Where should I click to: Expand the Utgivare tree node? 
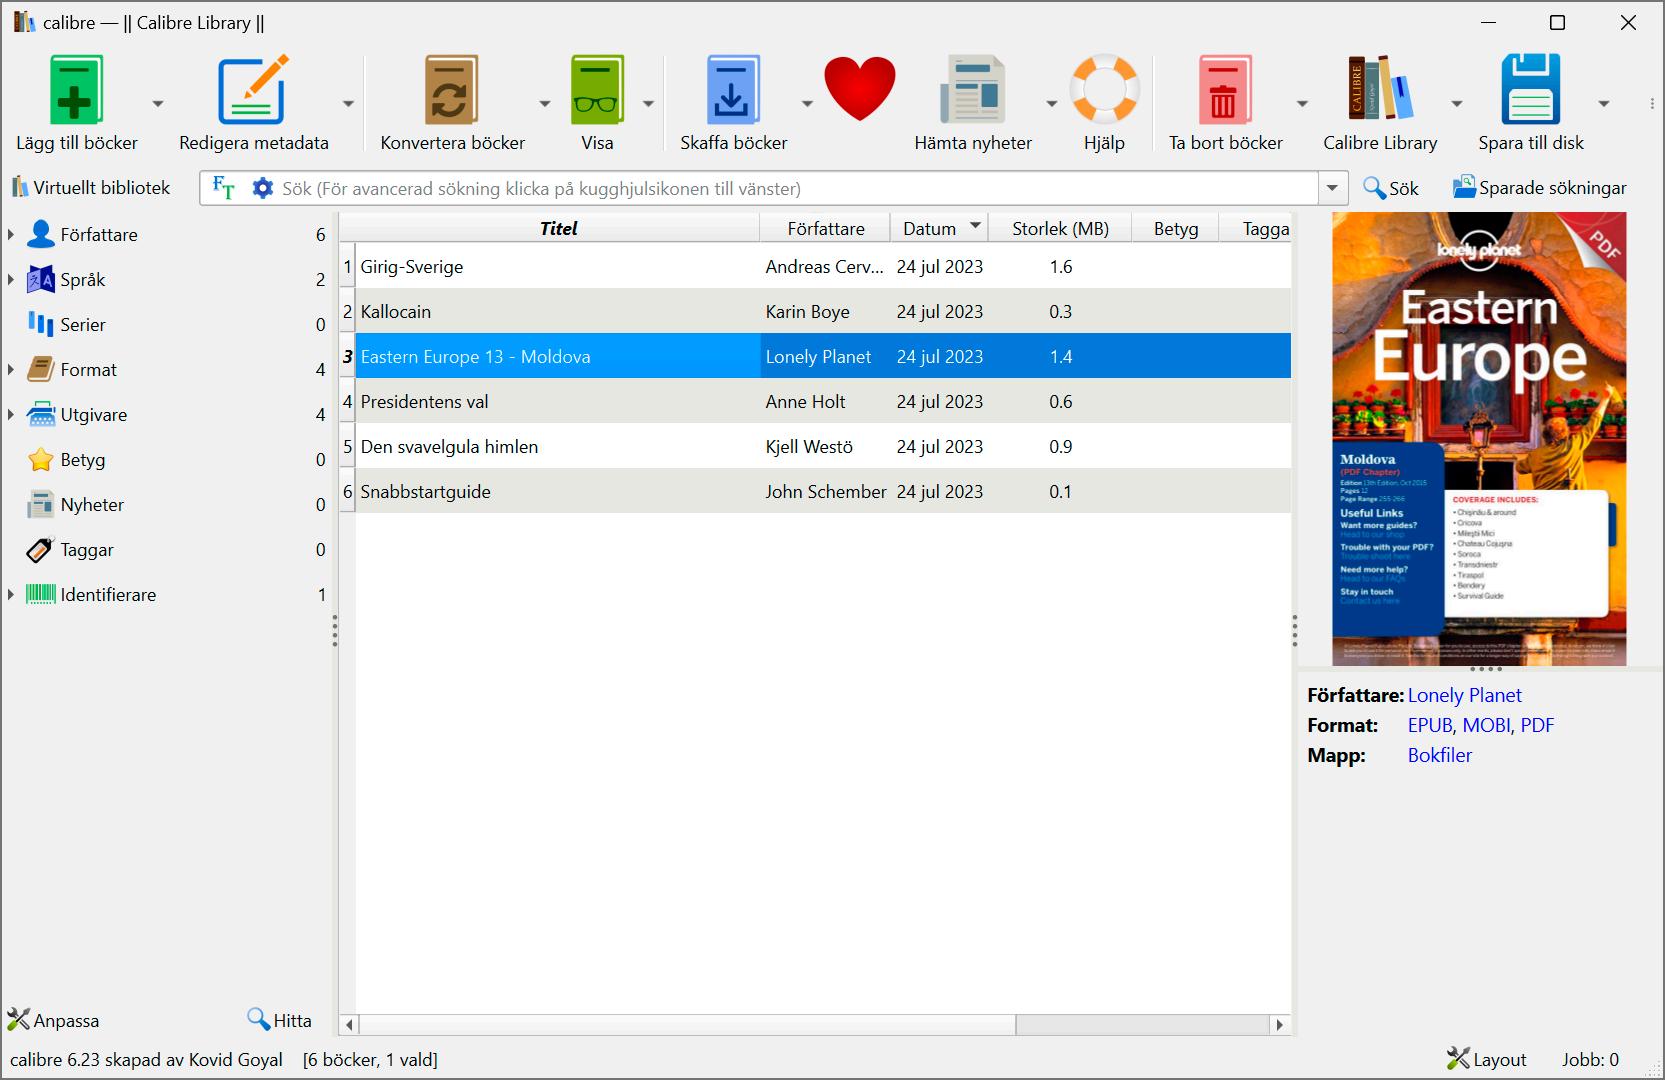pyautogui.click(x=11, y=415)
